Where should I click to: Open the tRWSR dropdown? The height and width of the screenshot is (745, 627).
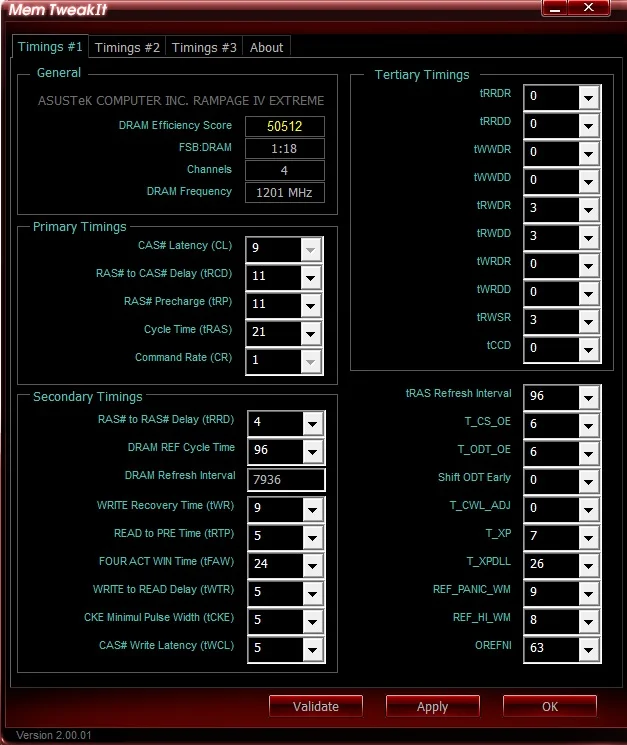tap(589, 322)
